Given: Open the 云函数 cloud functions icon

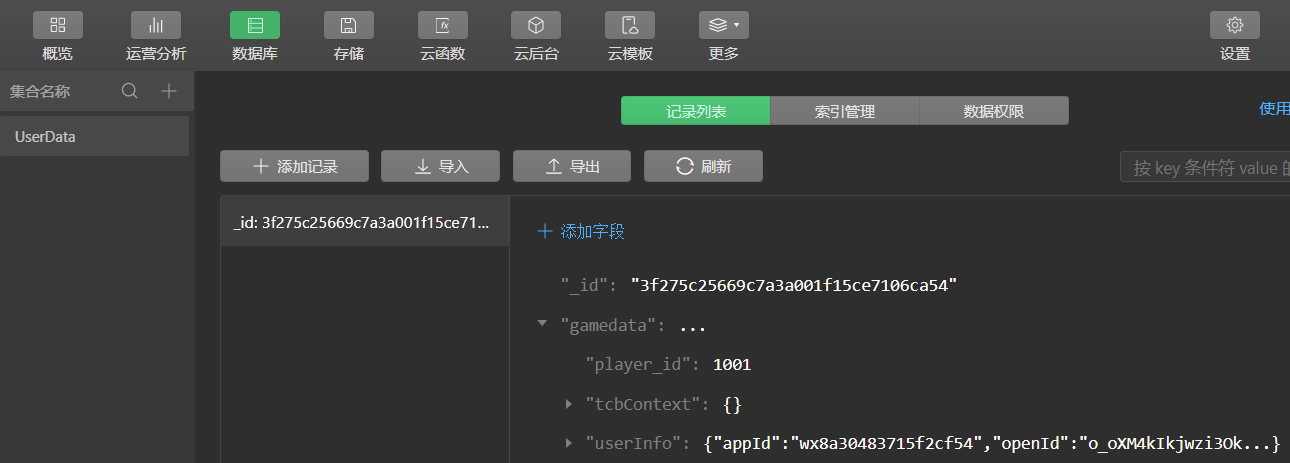Looking at the screenshot, I should 442,25.
